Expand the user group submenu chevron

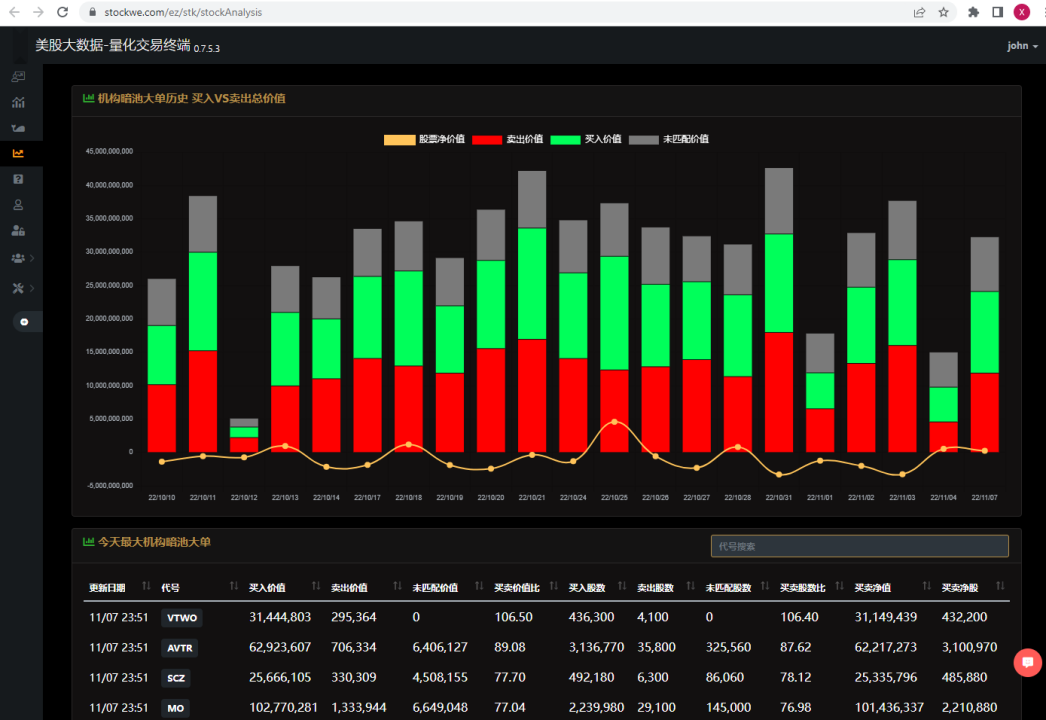click(x=32, y=258)
